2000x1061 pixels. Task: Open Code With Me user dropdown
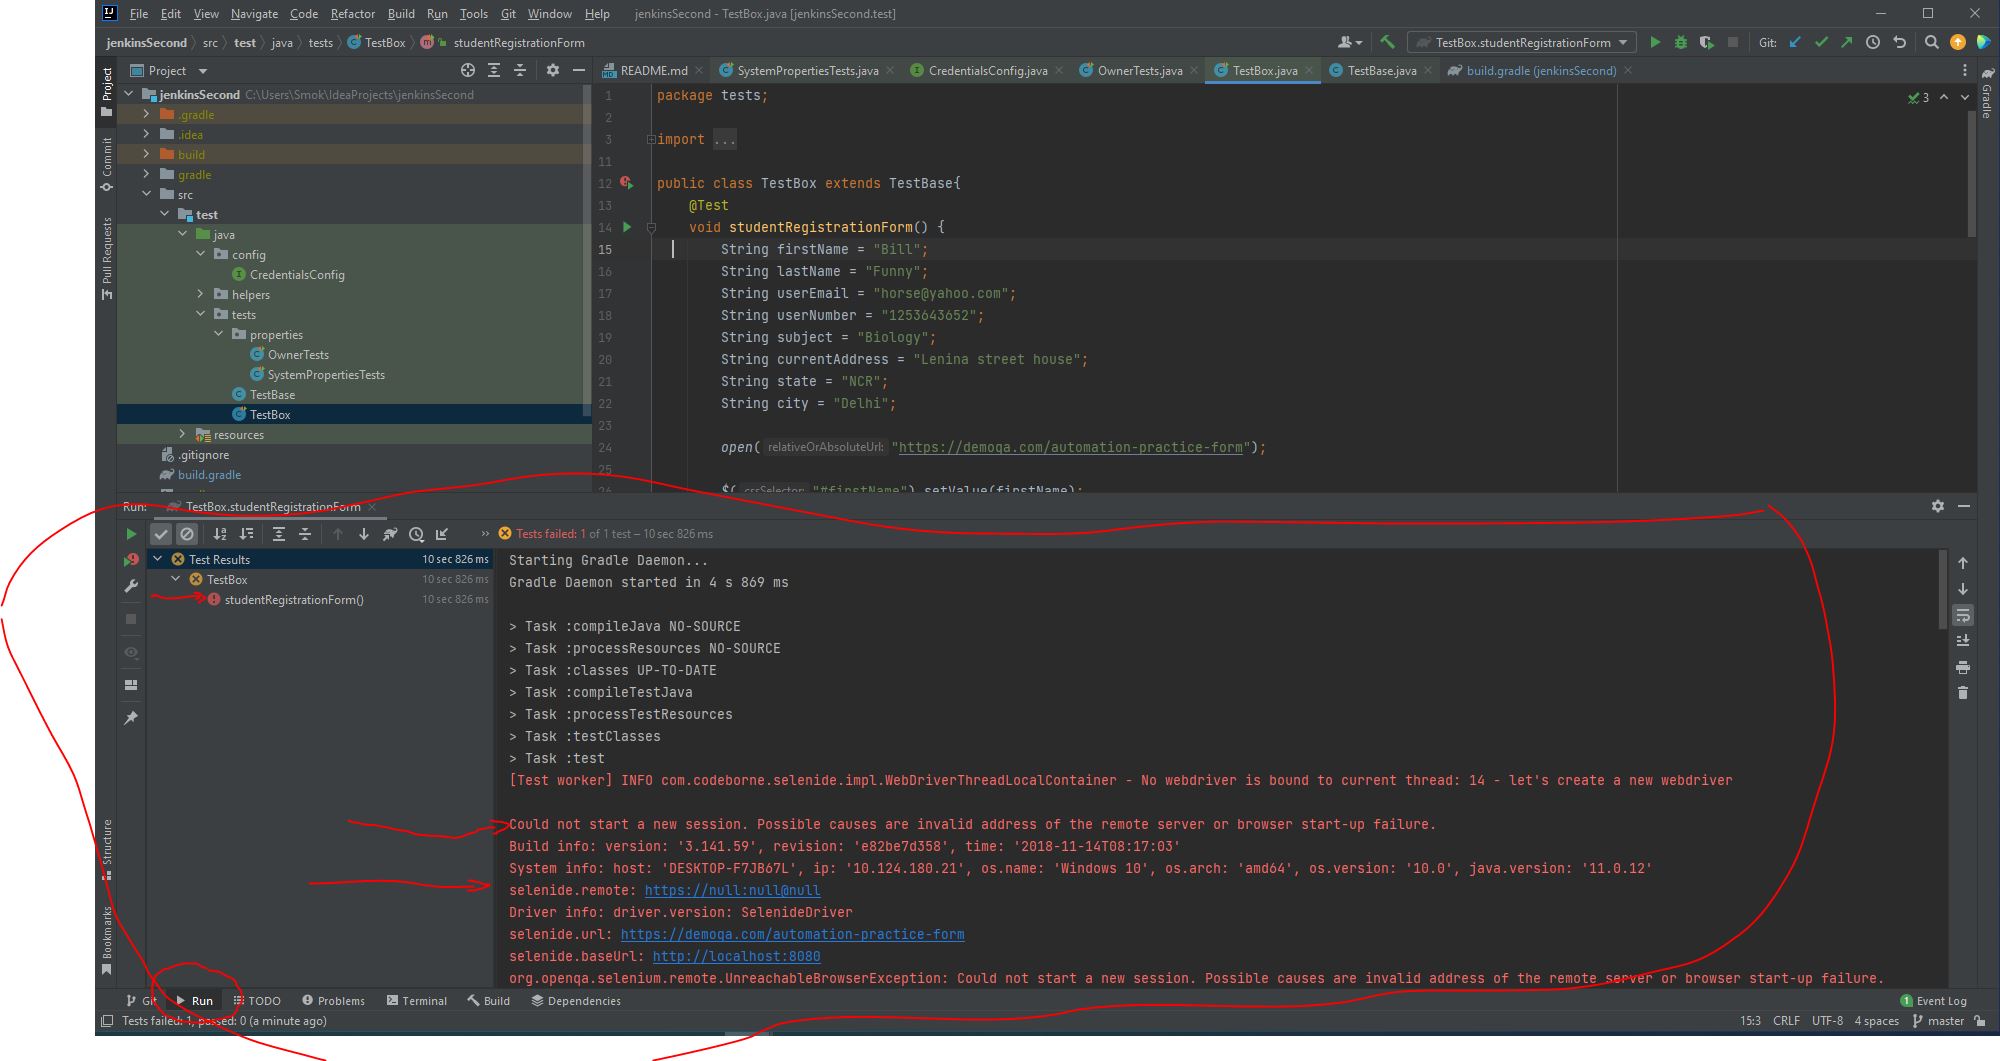coord(1350,42)
